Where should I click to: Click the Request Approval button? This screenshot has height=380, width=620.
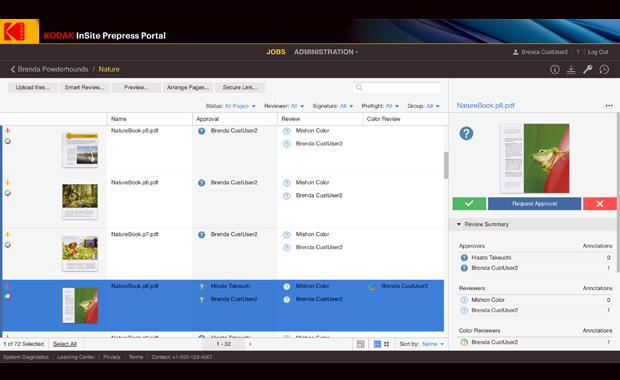[535, 203]
